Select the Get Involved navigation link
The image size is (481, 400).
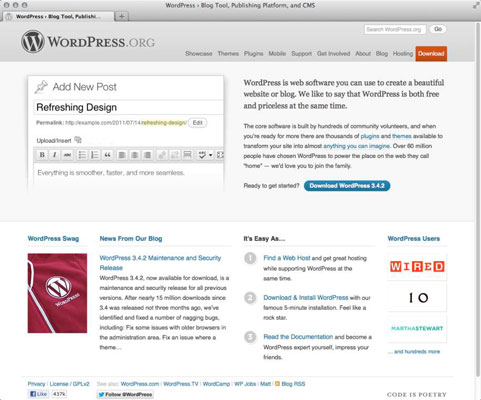click(x=333, y=53)
